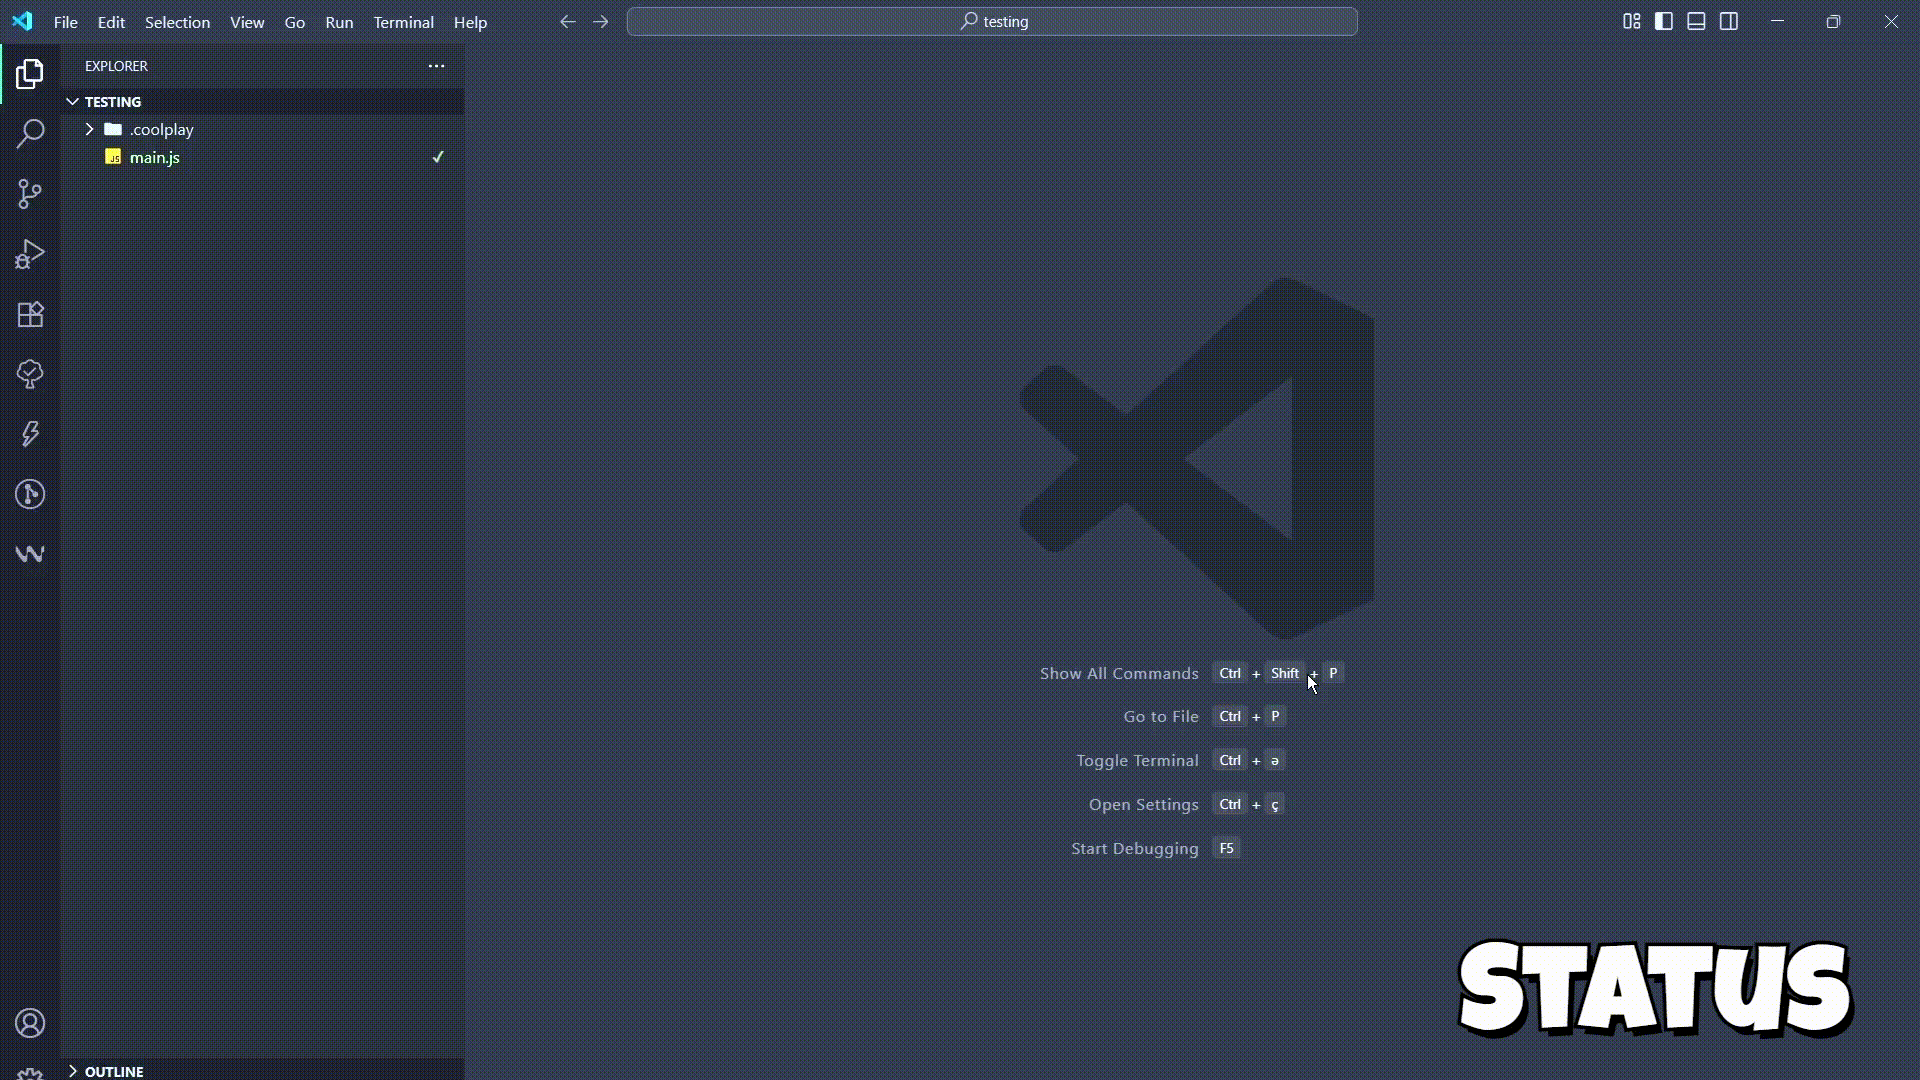The image size is (1920, 1080).
Task: Click the lightning bolt extension icon
Action: coord(30,434)
